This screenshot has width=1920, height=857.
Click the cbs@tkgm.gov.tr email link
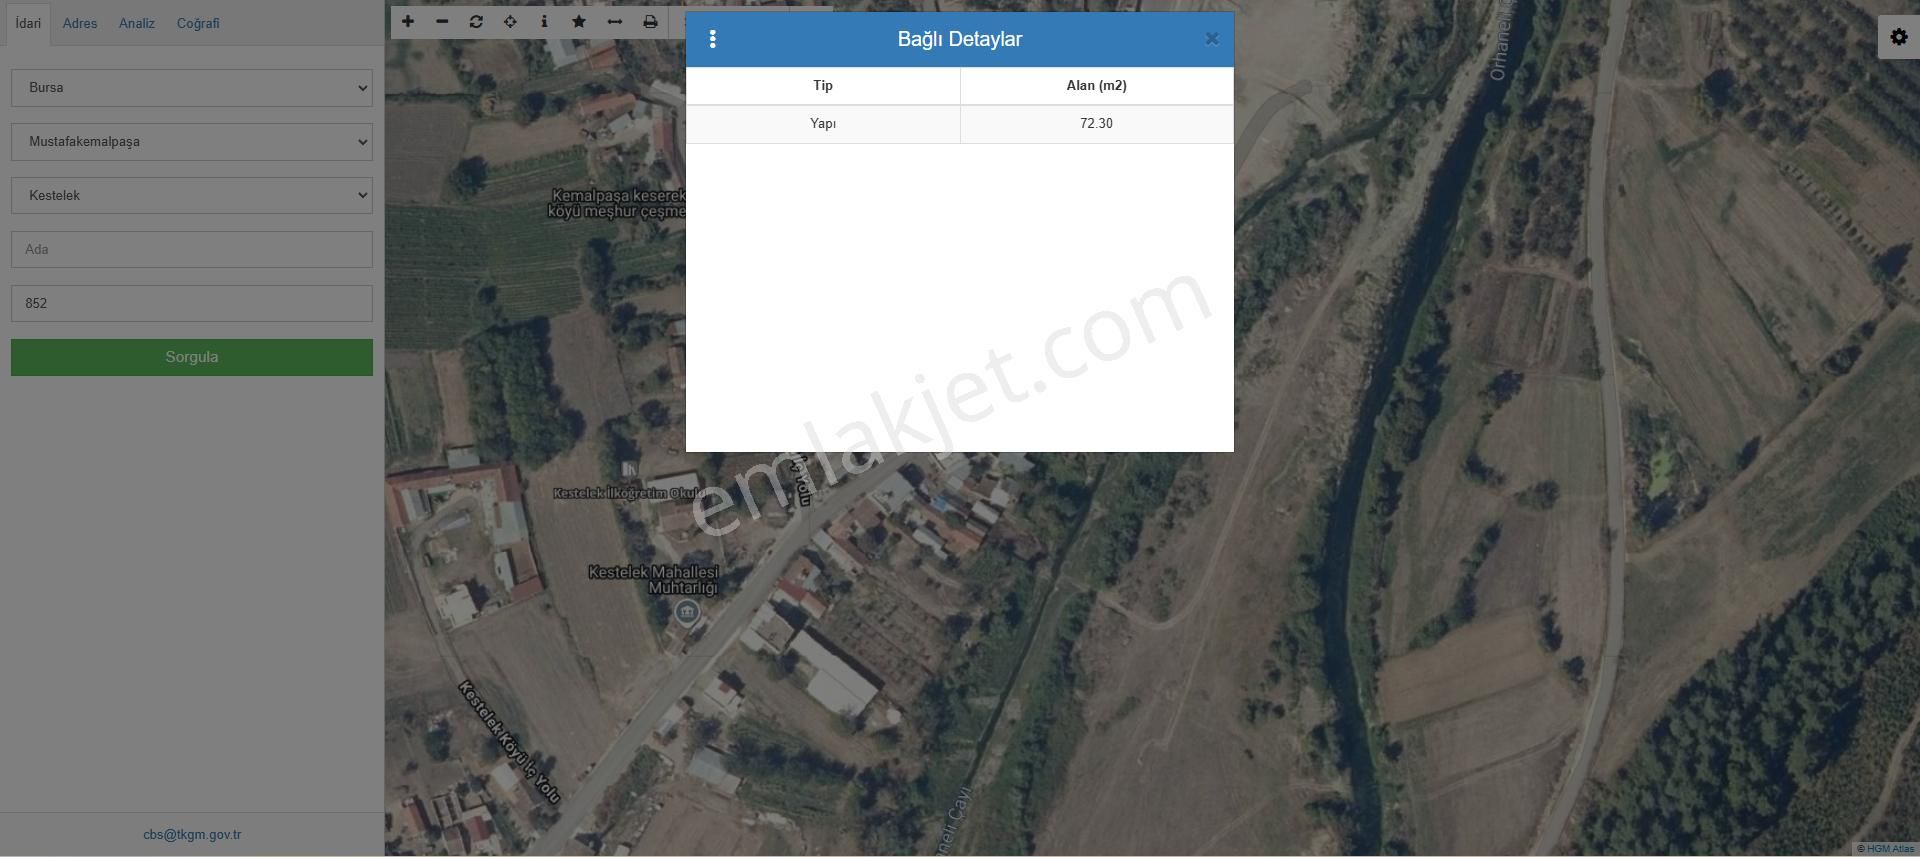click(192, 834)
